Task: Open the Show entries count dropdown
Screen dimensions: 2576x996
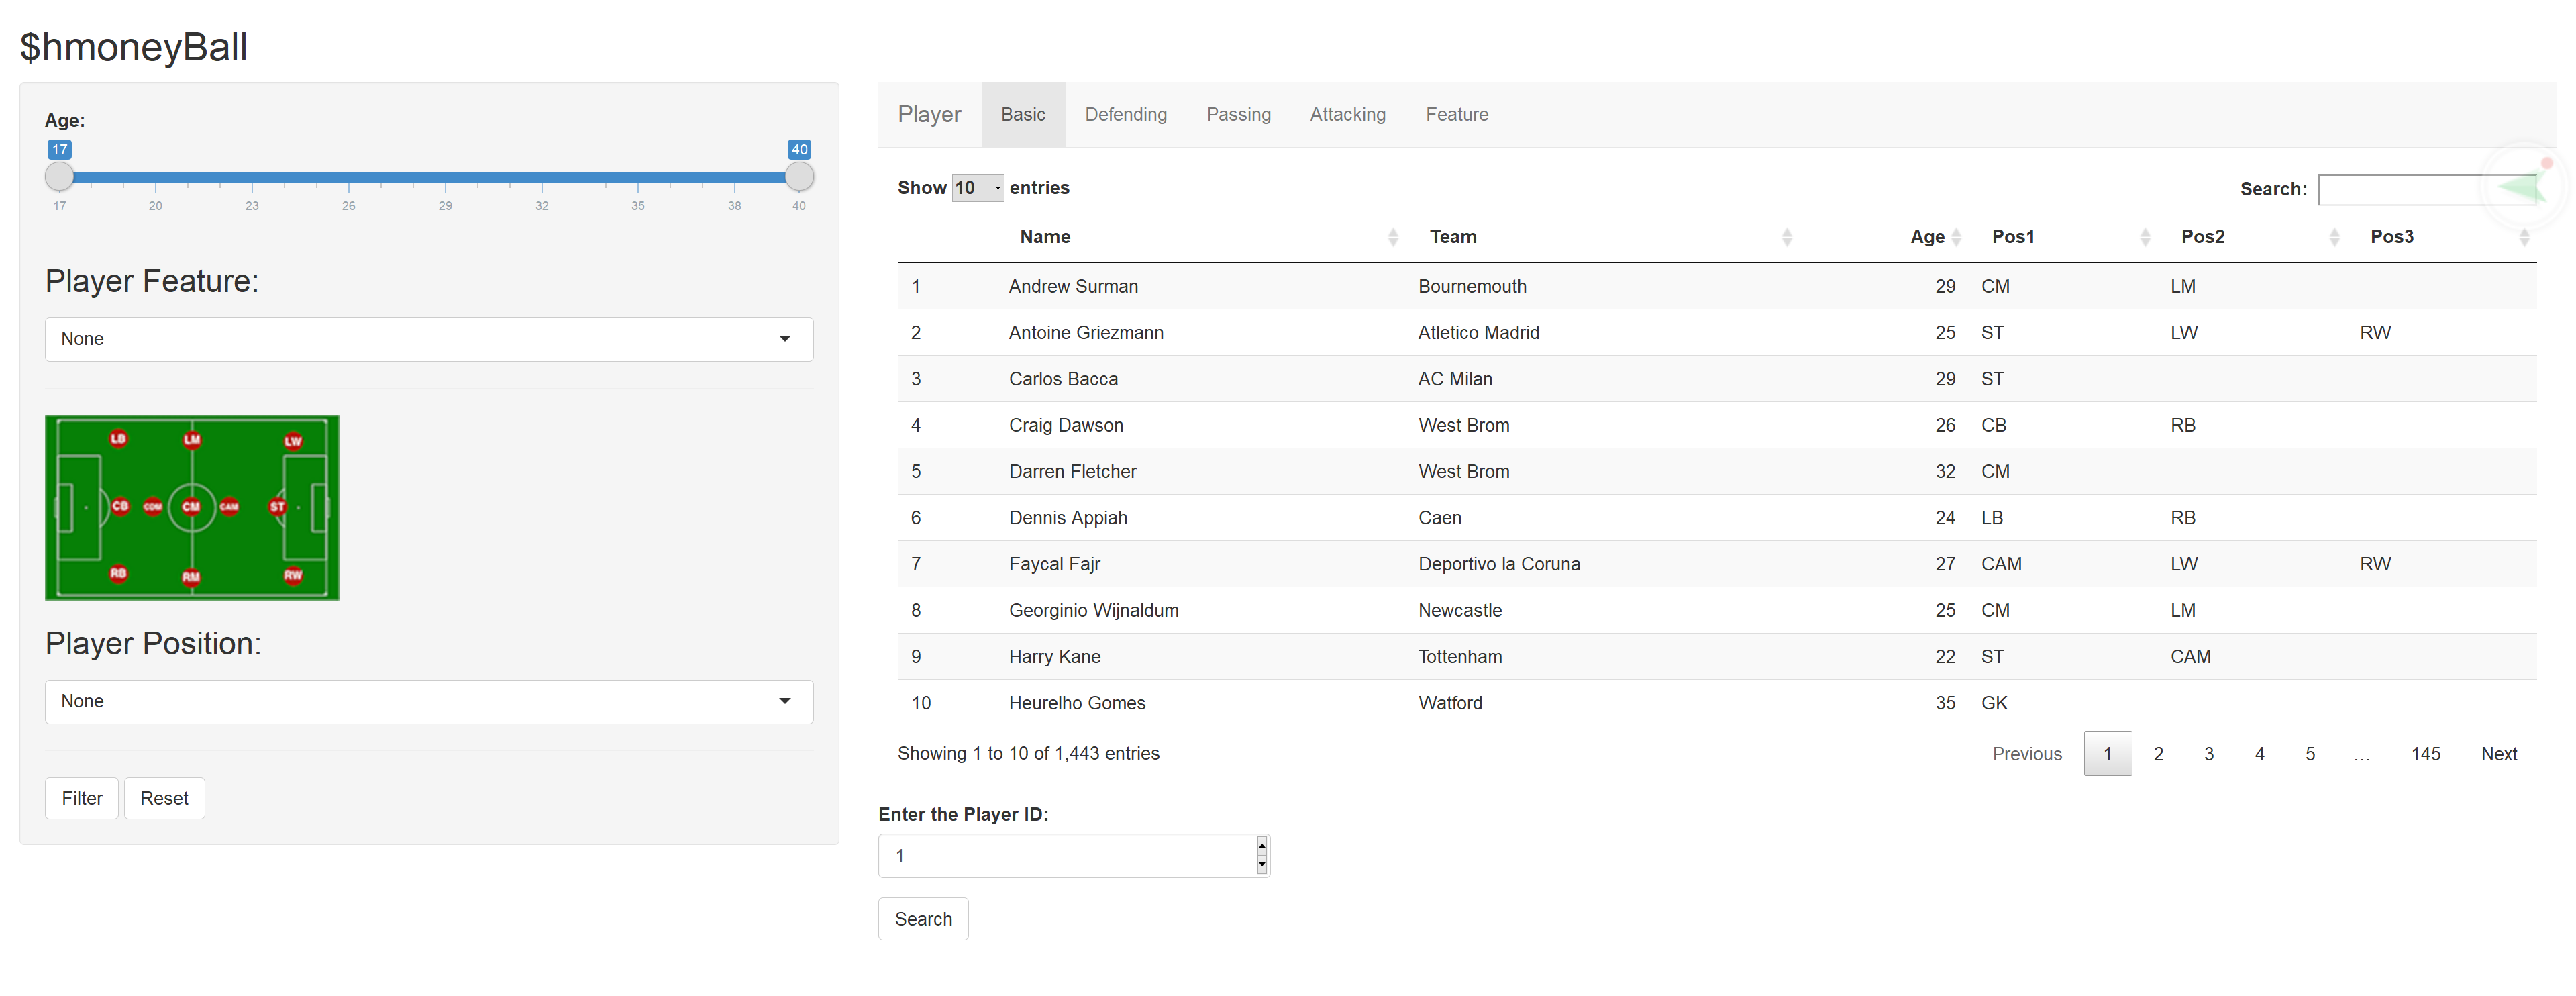Action: pos(977,188)
